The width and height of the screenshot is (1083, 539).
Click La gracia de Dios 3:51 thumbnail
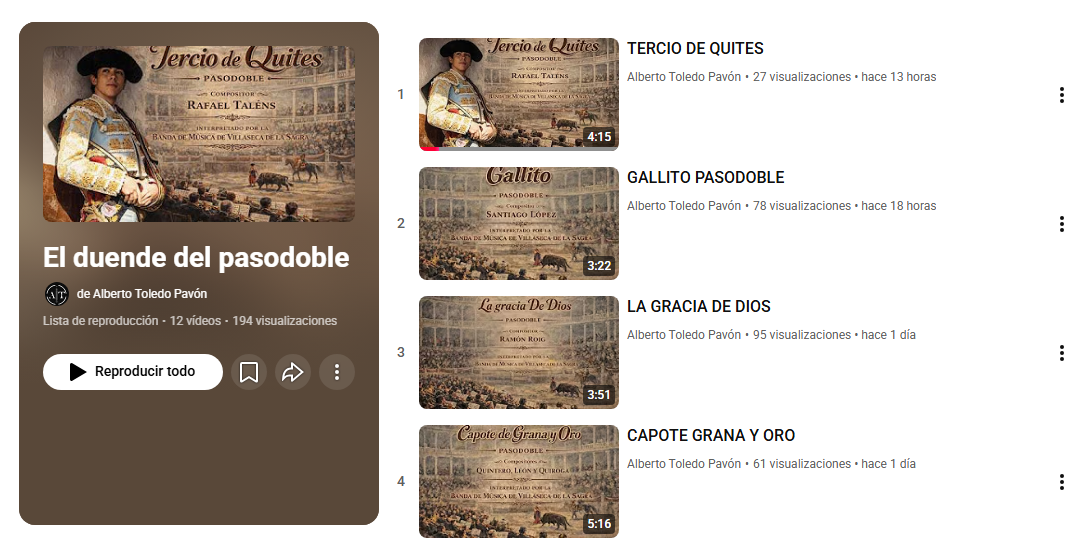[x=519, y=352]
